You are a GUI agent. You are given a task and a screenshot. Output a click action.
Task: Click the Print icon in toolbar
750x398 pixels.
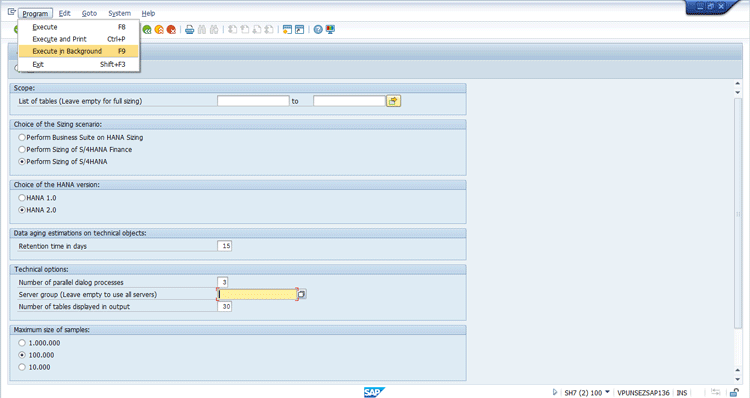point(189,30)
